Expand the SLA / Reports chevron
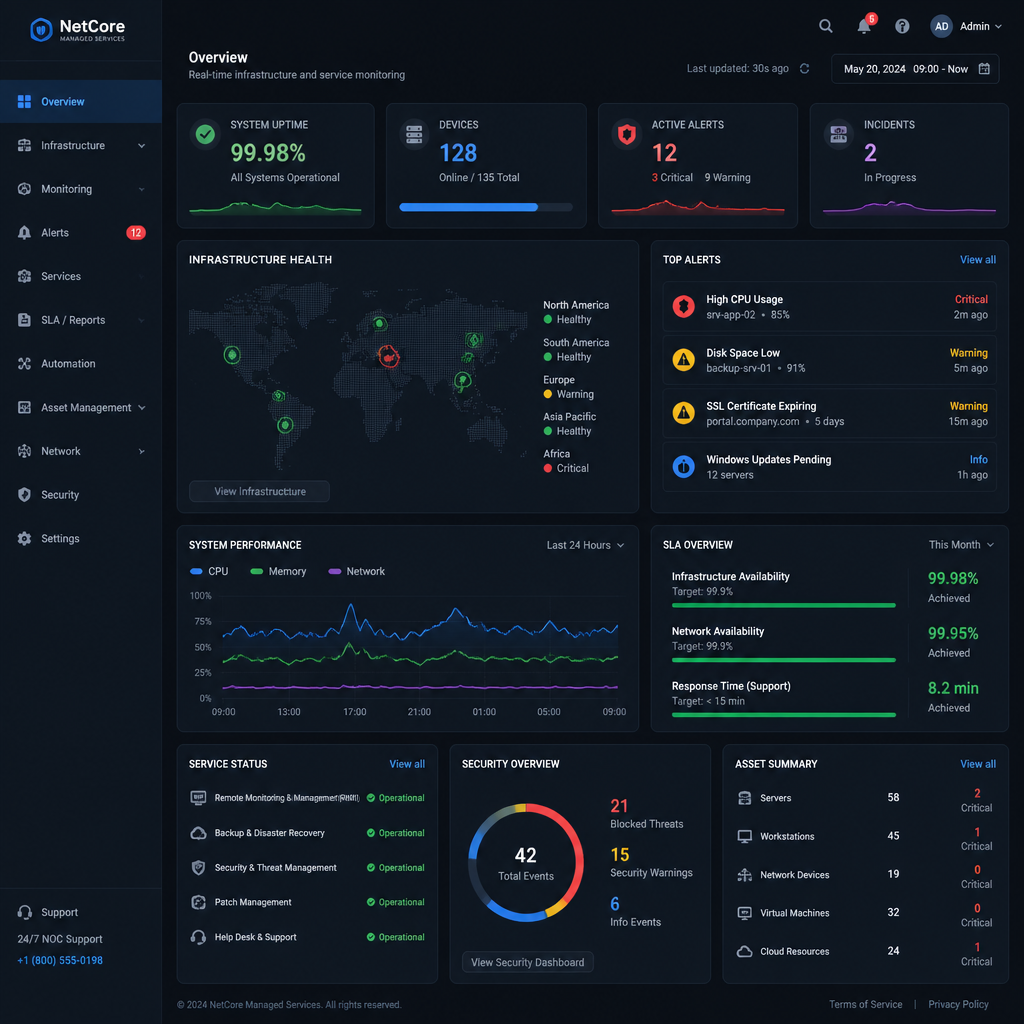 coord(142,320)
